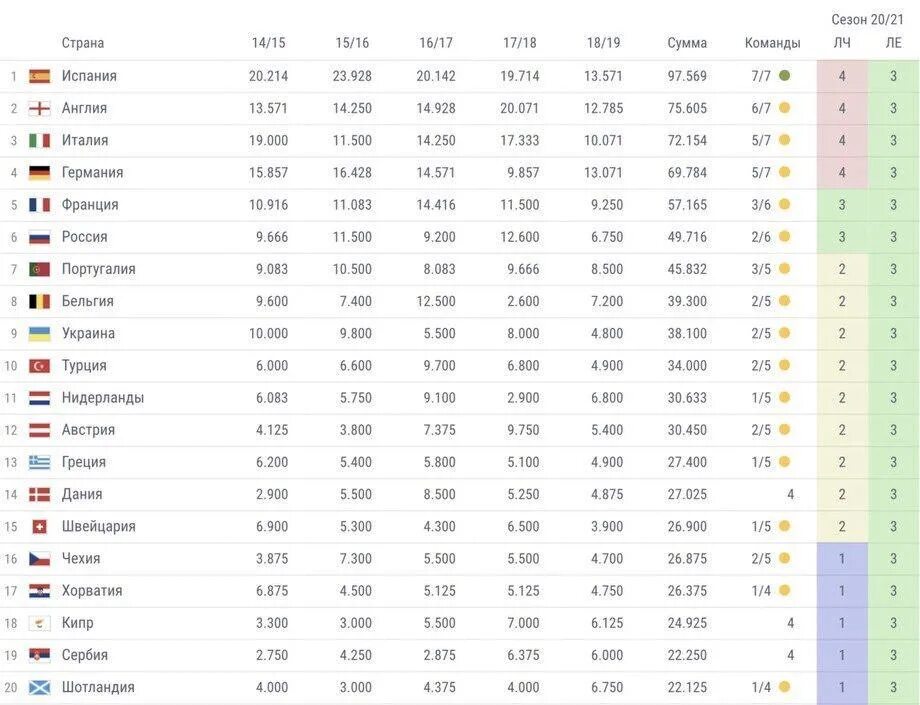Screen dimensions: 920x705
Task: Click the Хорватия flag icon
Action: click(x=40, y=591)
